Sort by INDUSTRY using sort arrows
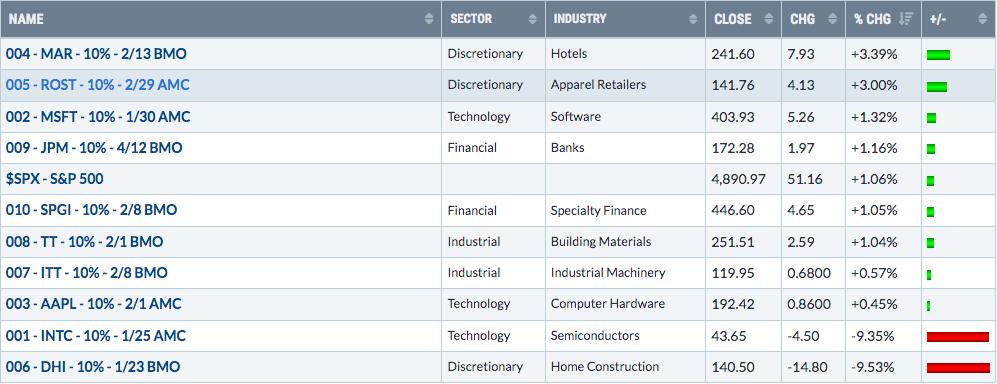 (x=693, y=19)
